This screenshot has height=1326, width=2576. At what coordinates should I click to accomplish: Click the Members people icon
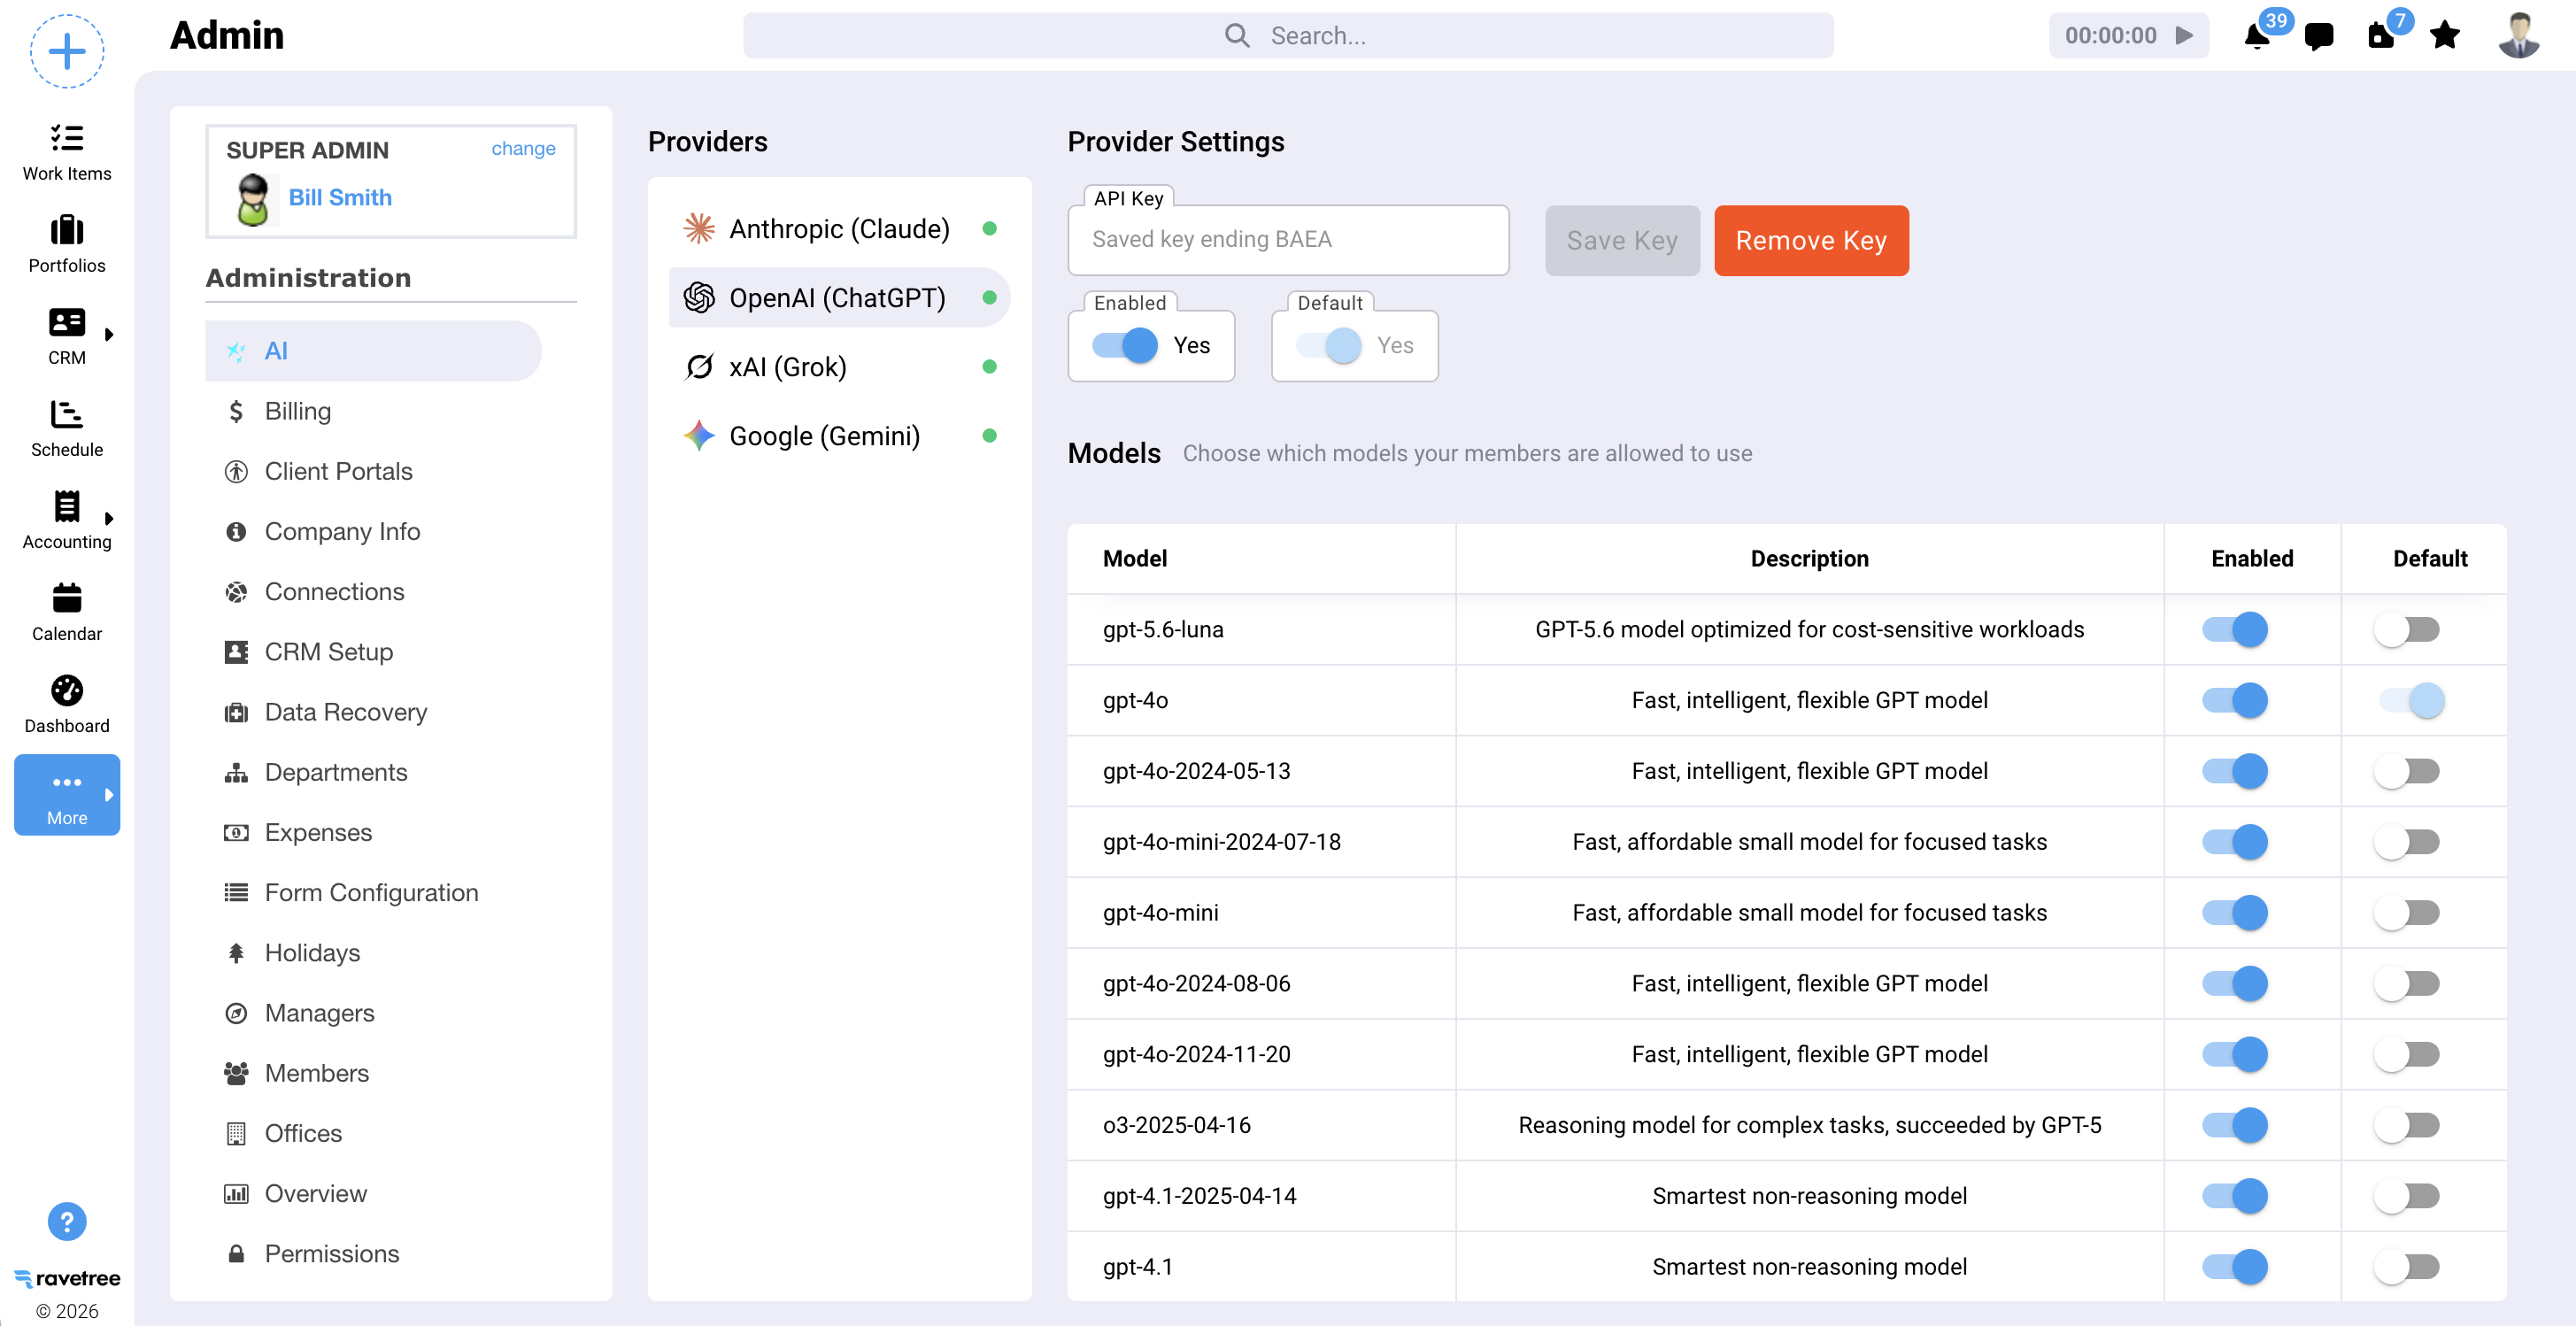point(236,1073)
